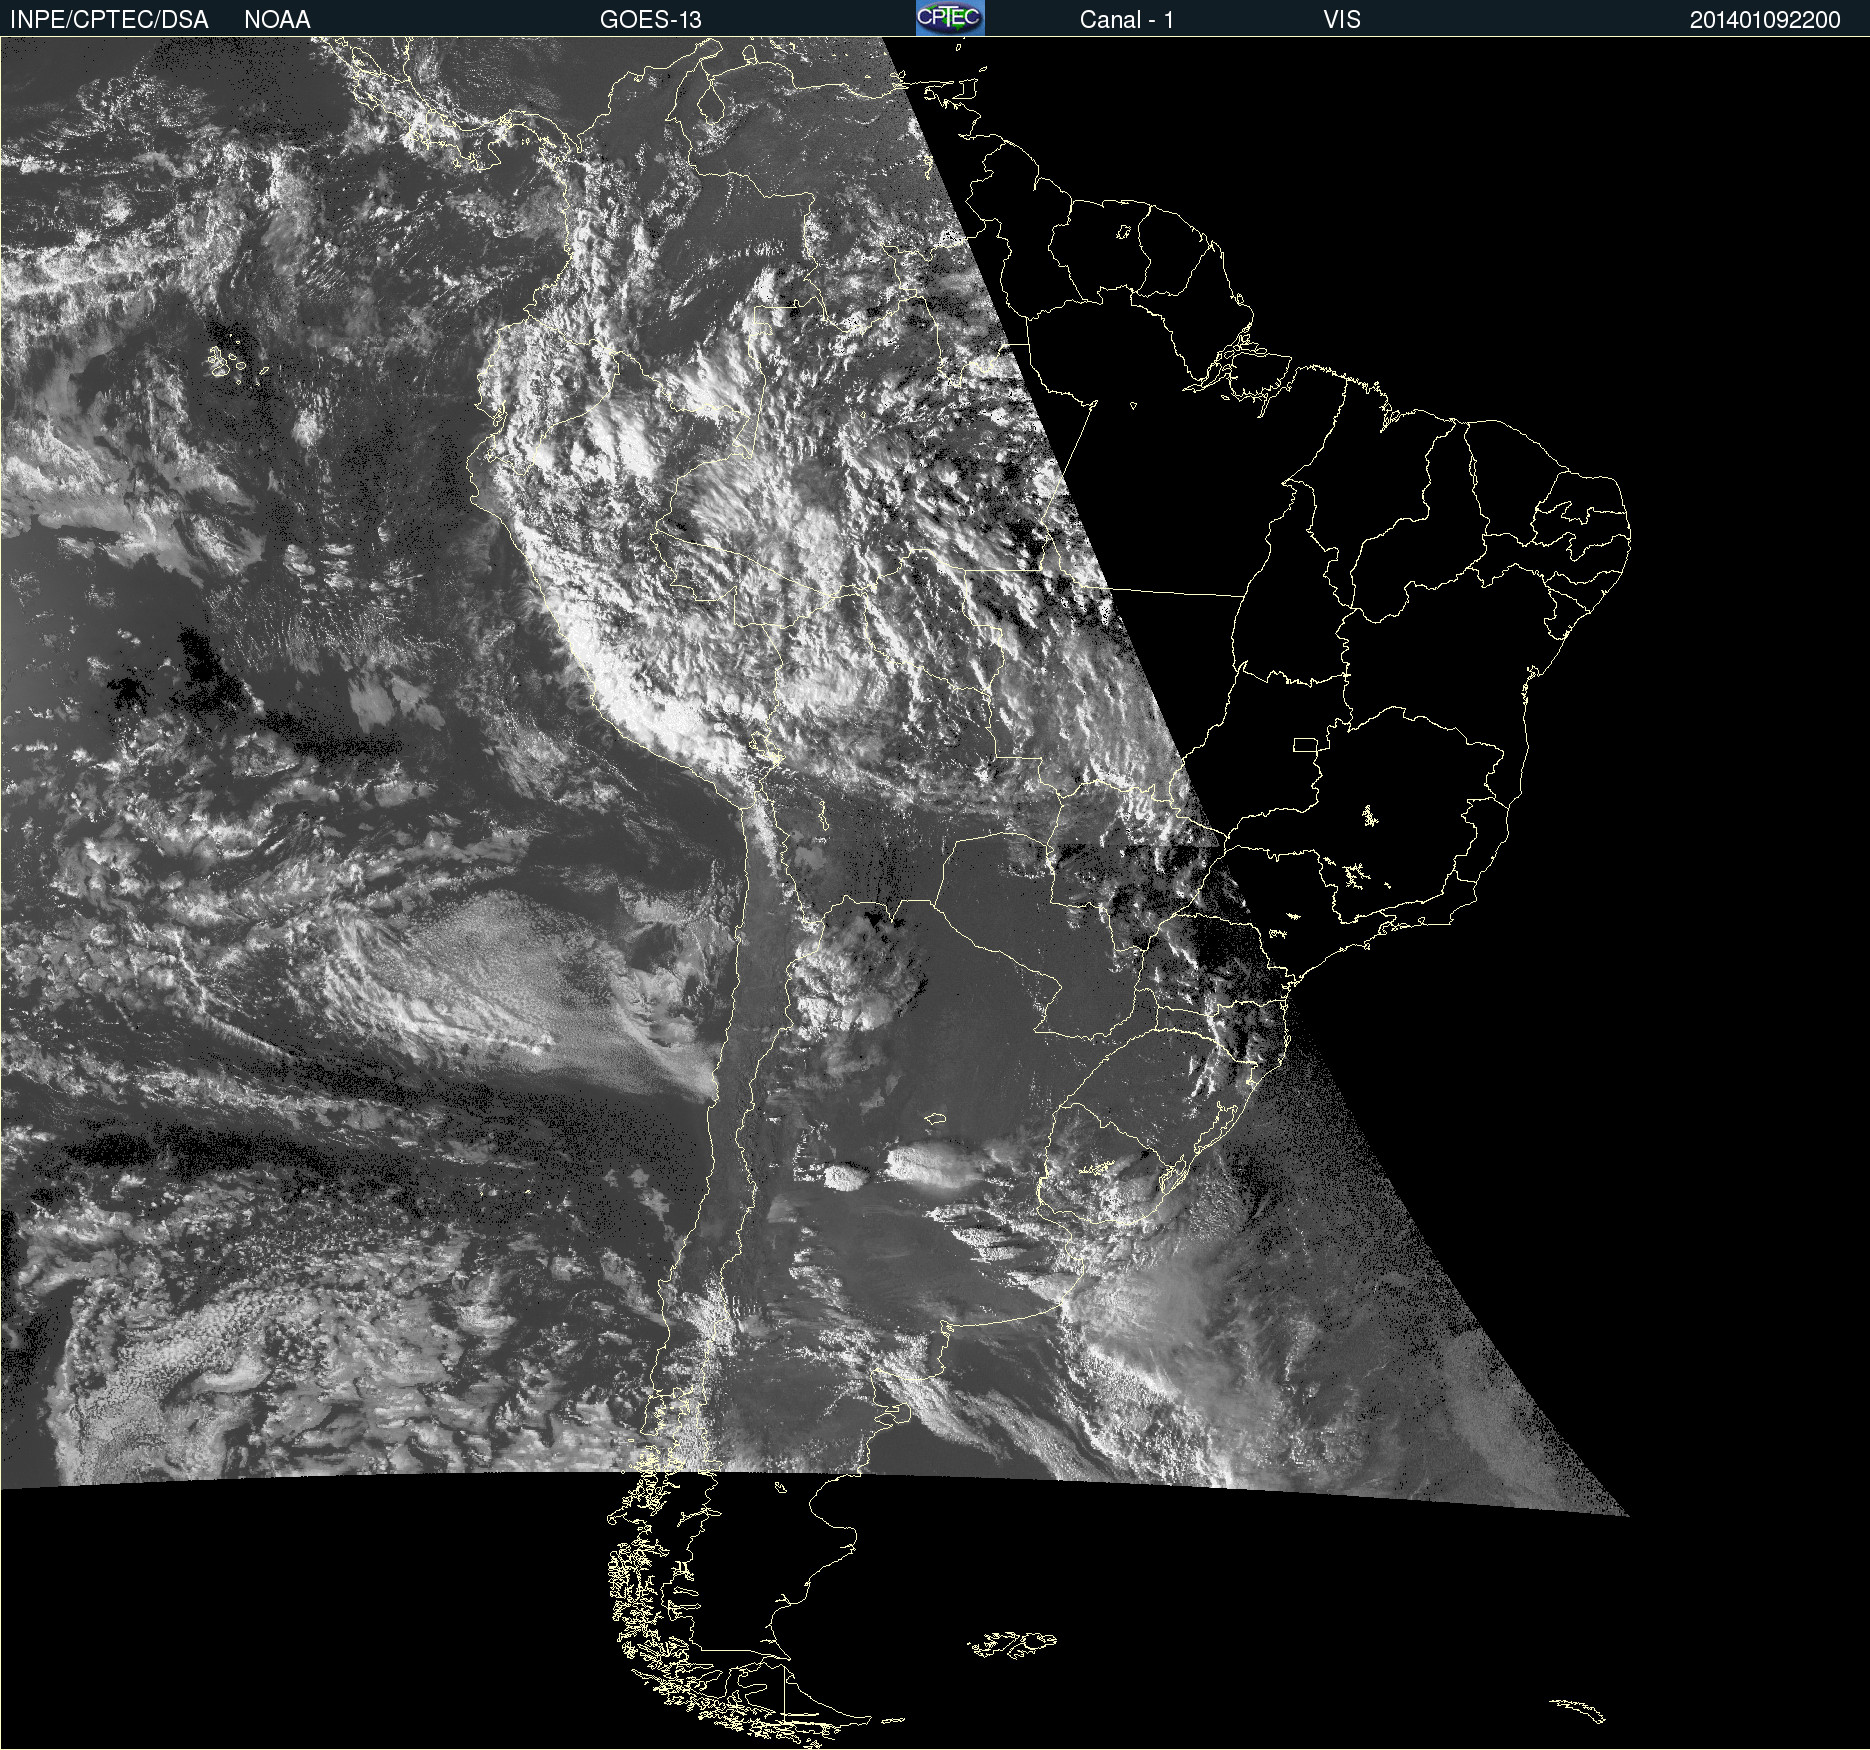
Task: Click the 'NOAA' label in header
Action: (277, 20)
